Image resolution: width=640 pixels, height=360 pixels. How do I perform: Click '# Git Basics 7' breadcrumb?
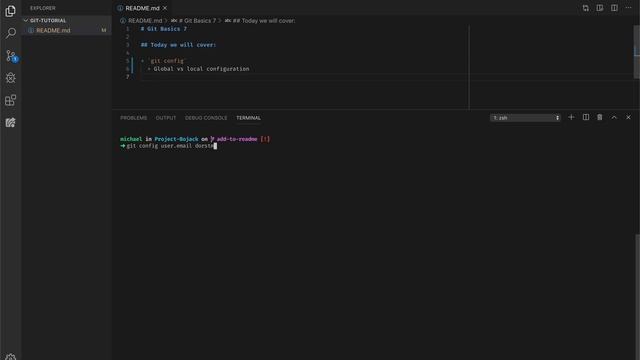pos(197,20)
